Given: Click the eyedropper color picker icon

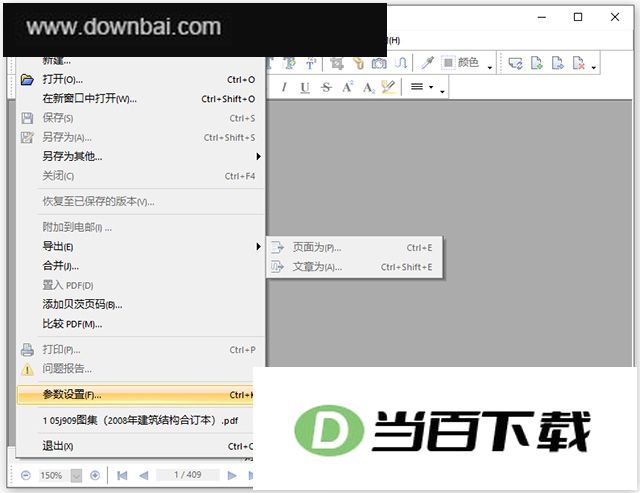Looking at the screenshot, I should click(x=427, y=63).
